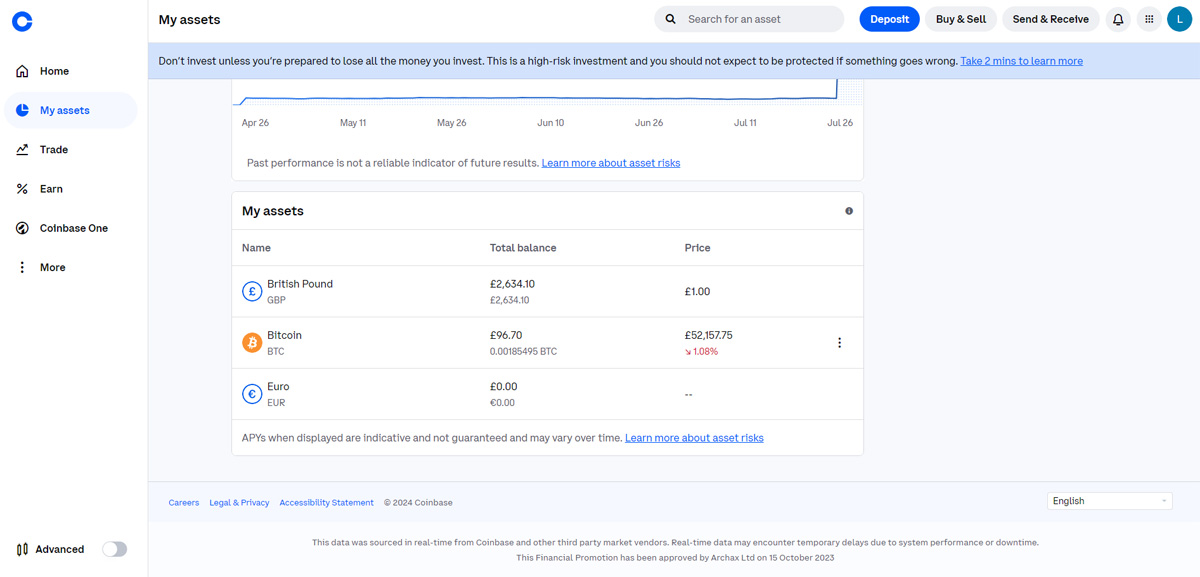Open Coinbase One in the sidebar
This screenshot has height=577, width=1200.
click(70, 228)
